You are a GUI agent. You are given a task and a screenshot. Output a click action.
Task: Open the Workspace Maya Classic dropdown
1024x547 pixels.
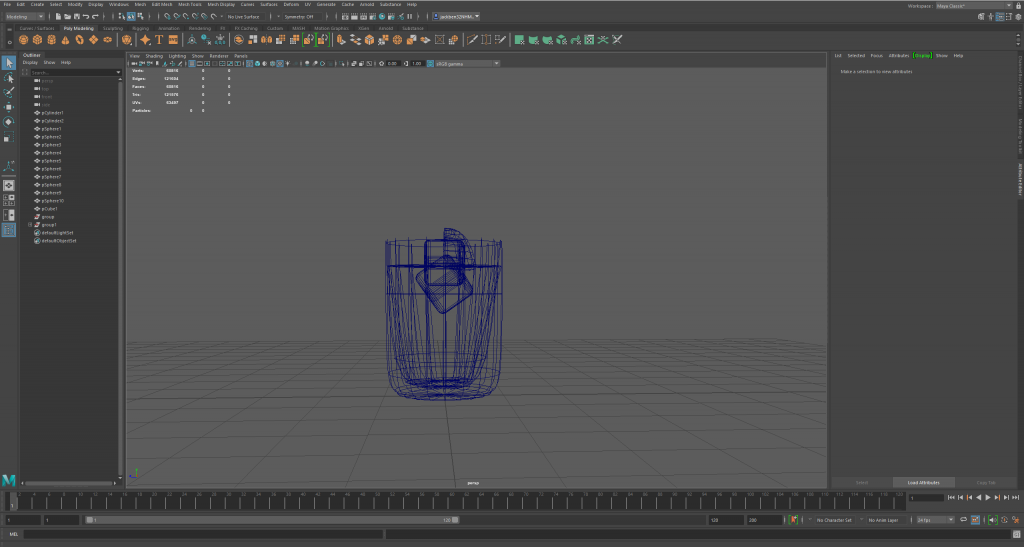tap(972, 5)
